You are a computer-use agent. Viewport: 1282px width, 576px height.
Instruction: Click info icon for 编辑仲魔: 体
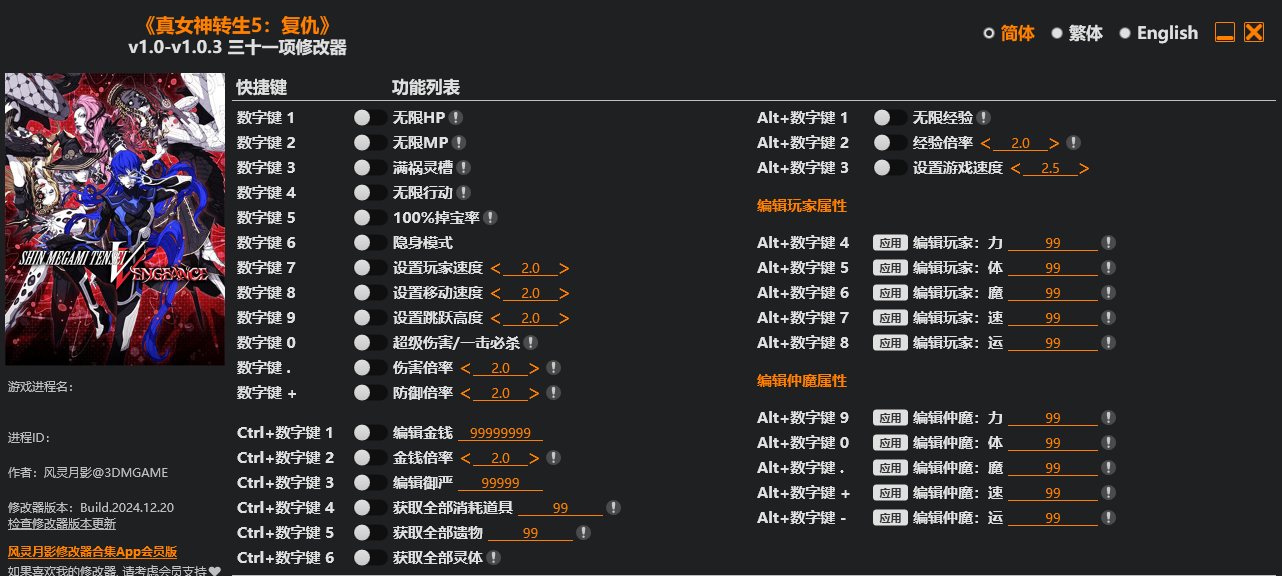tap(1108, 443)
